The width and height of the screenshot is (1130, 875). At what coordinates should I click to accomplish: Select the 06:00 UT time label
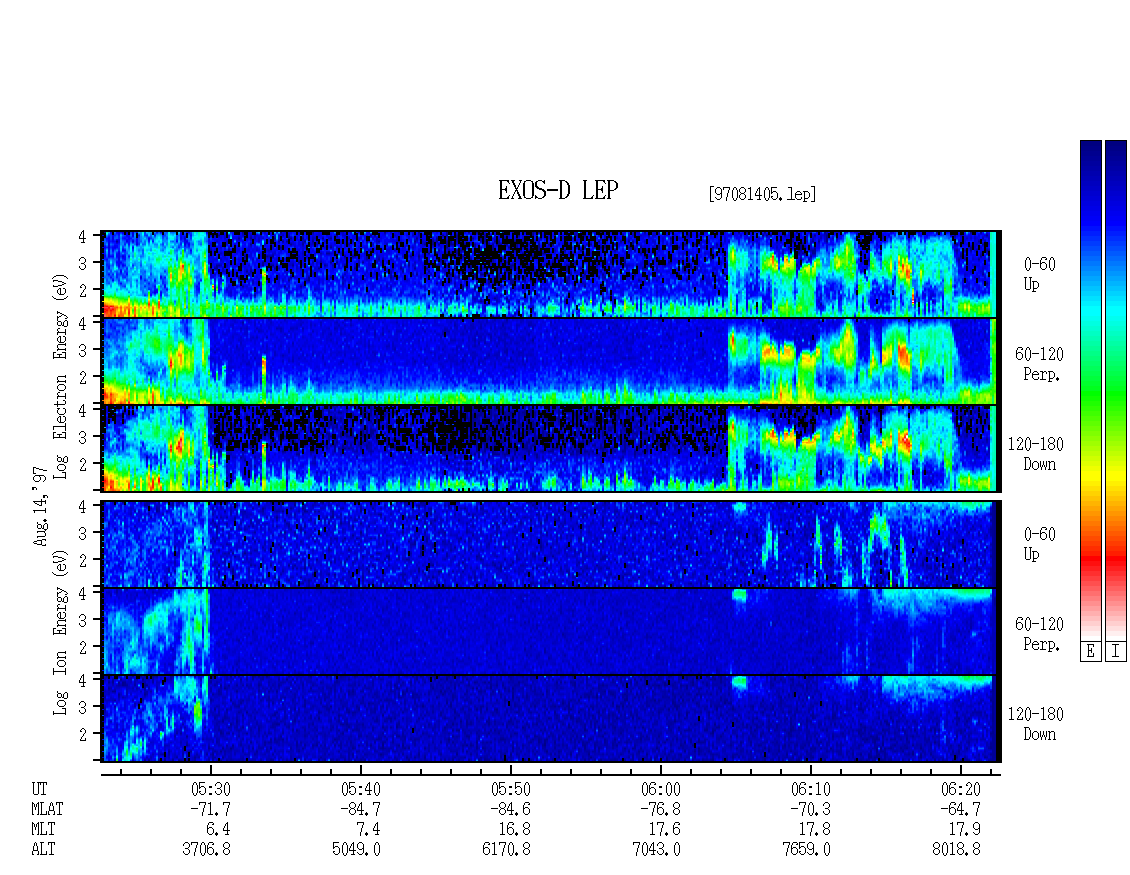(660, 789)
